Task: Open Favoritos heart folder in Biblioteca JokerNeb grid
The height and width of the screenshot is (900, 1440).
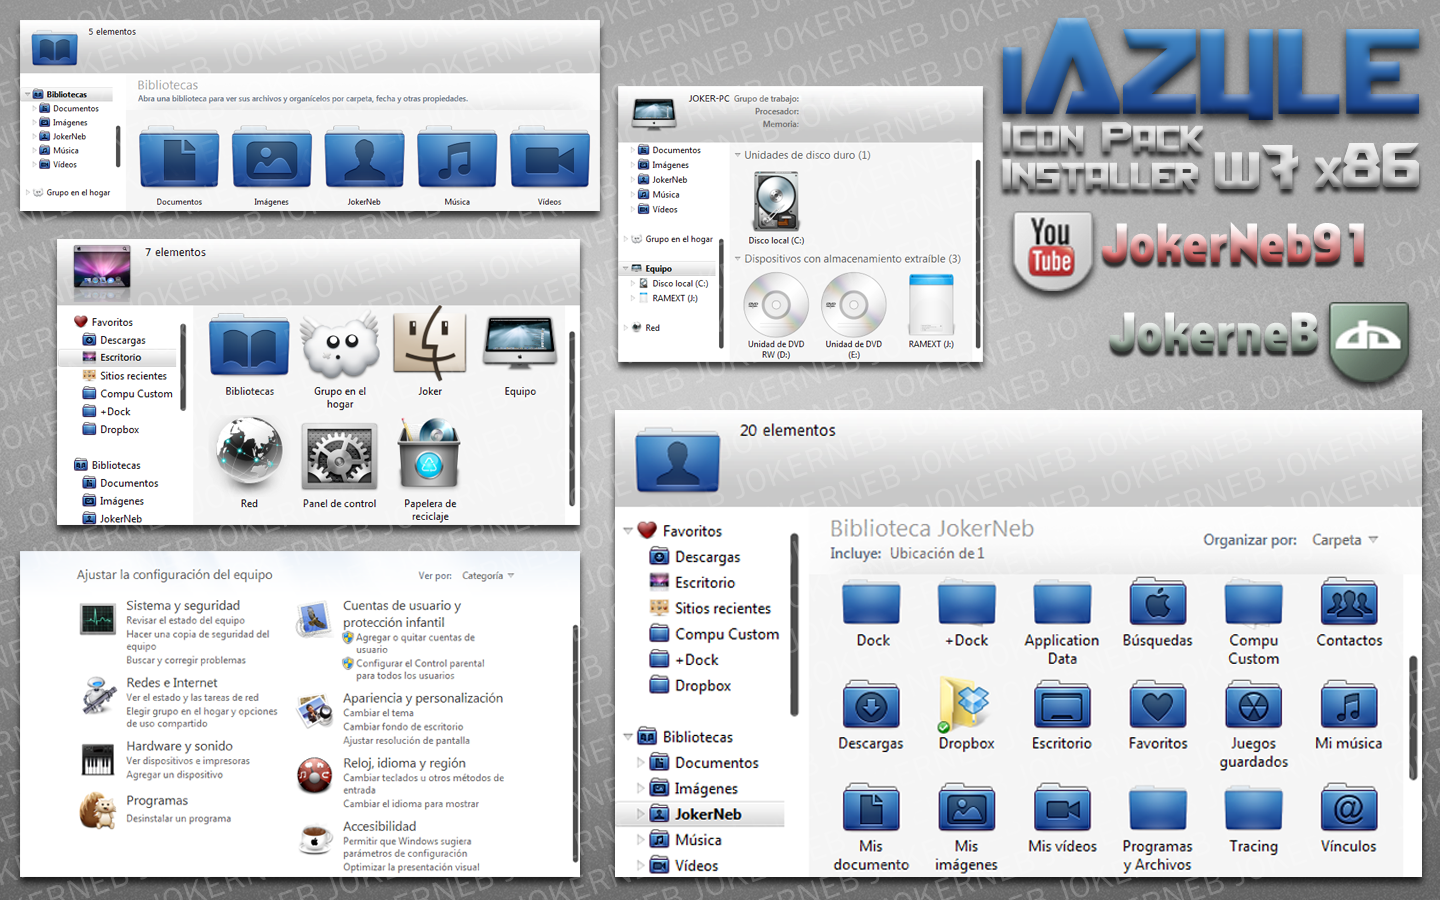Action: point(1158,705)
